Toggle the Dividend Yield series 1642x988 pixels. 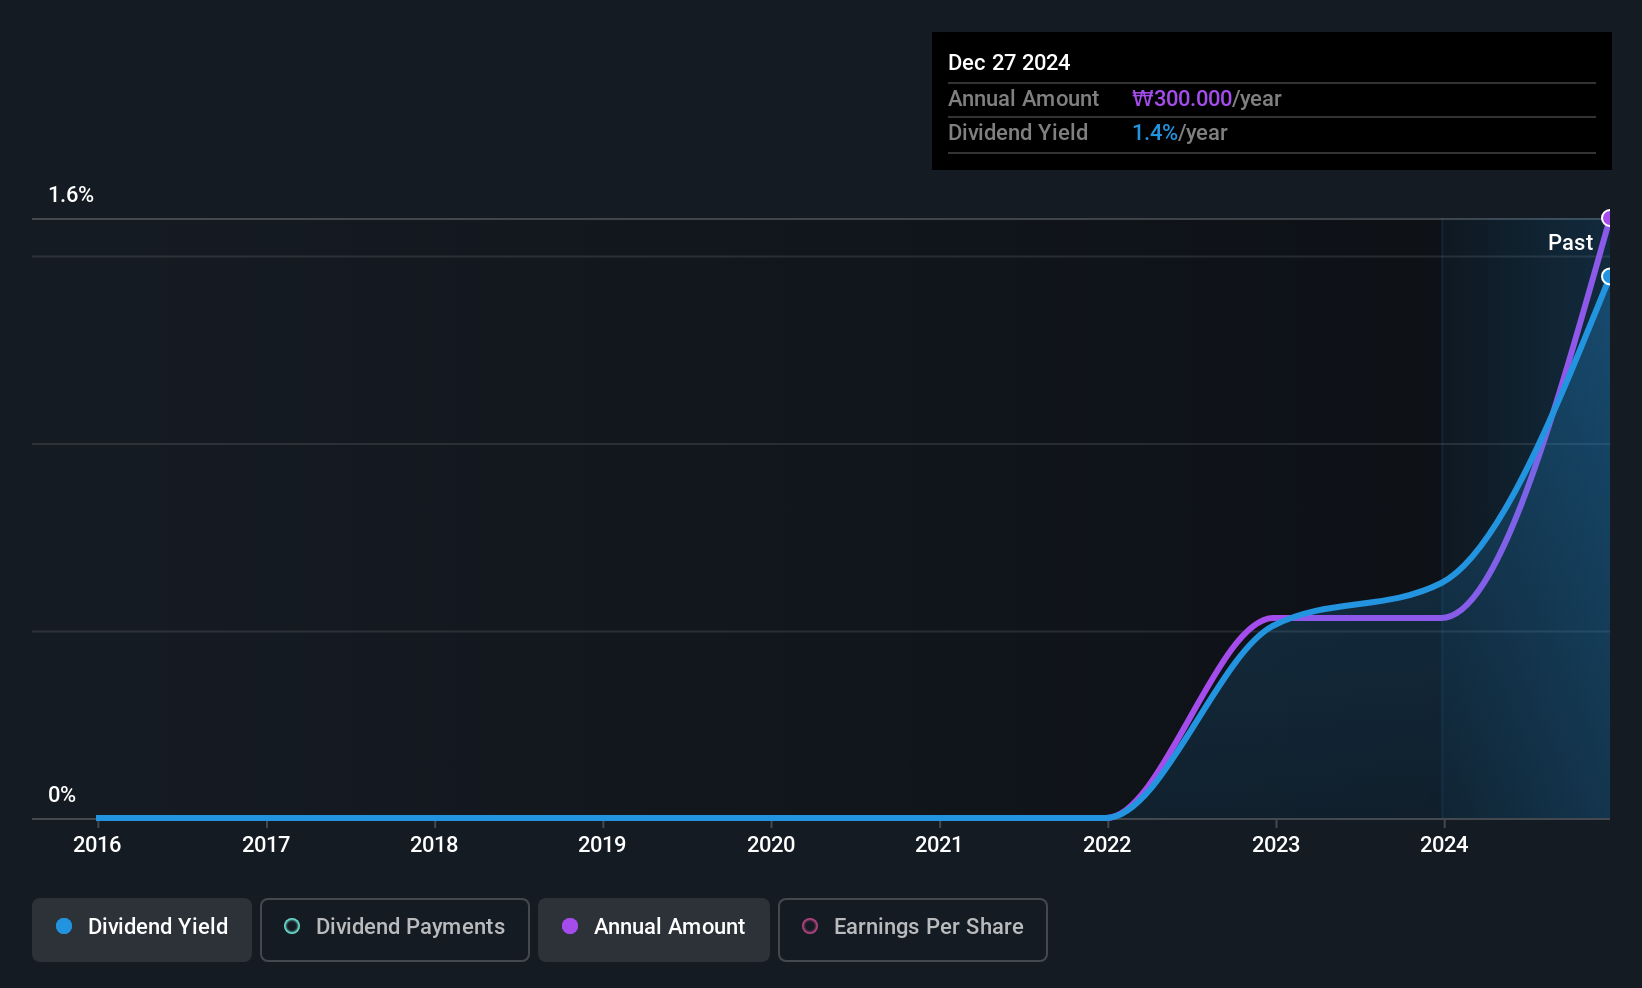[x=142, y=929]
